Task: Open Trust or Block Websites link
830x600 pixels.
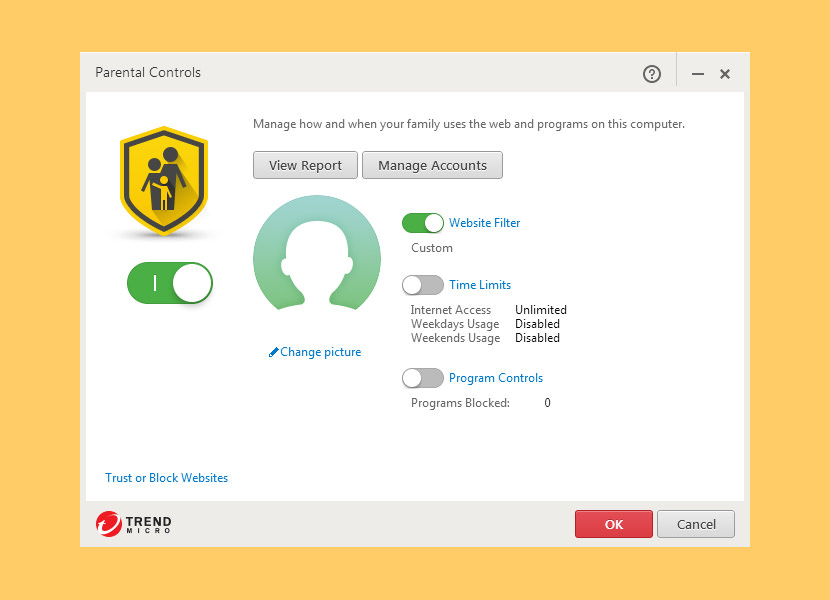Action: pyautogui.click(x=166, y=478)
